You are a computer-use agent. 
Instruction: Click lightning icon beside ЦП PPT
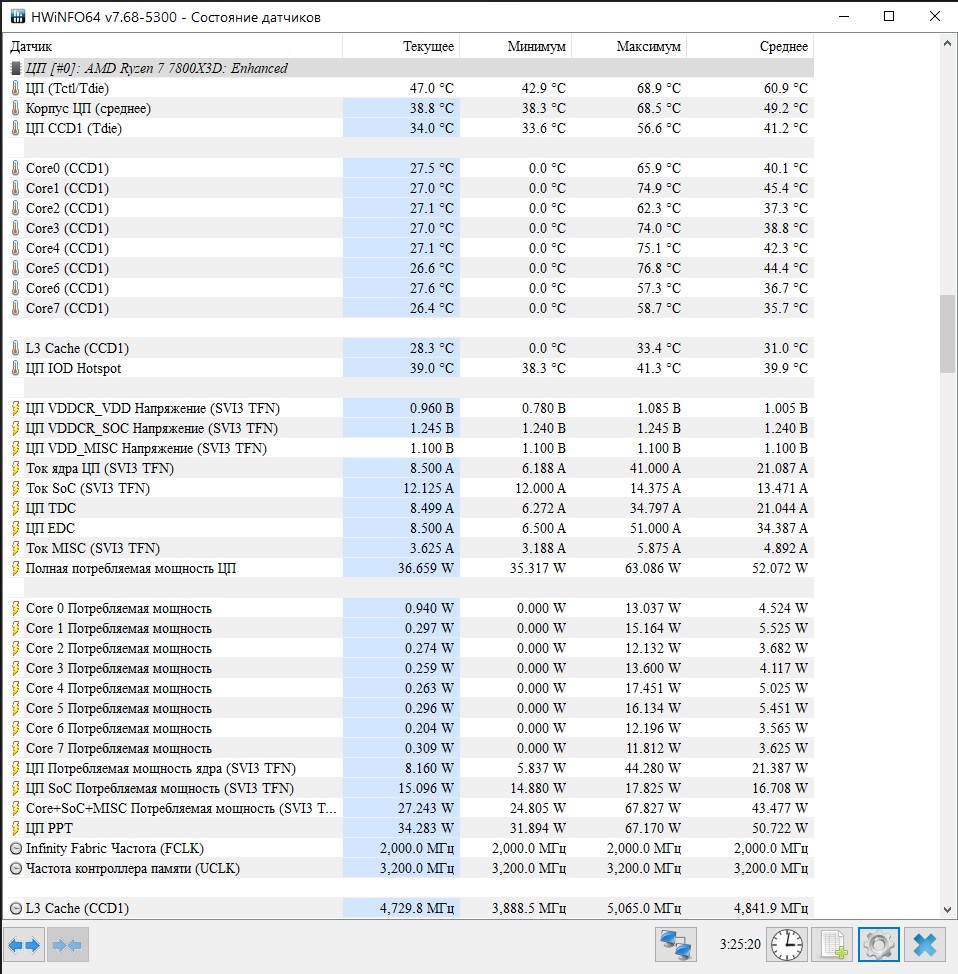[16, 828]
